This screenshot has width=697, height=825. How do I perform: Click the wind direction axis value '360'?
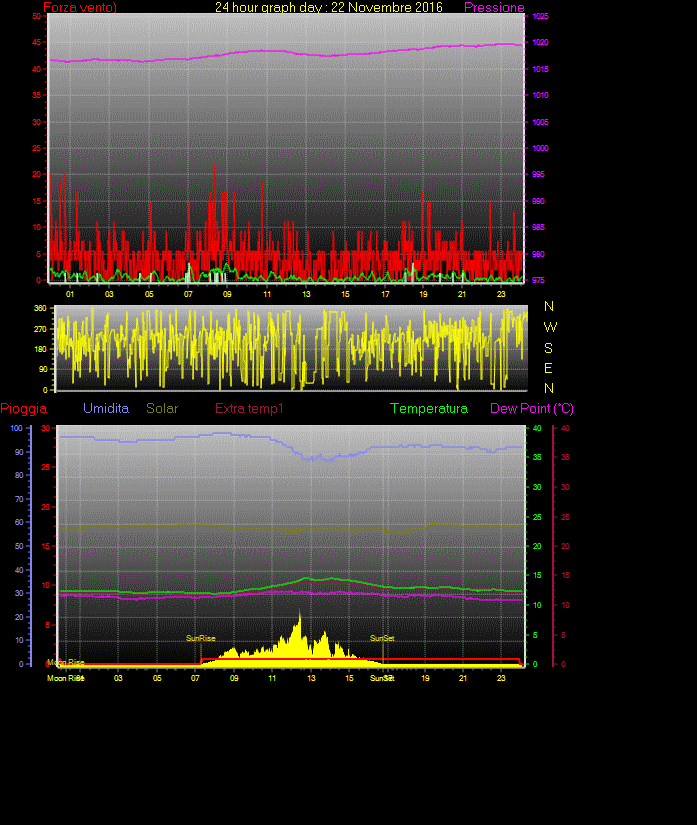pos(41,308)
